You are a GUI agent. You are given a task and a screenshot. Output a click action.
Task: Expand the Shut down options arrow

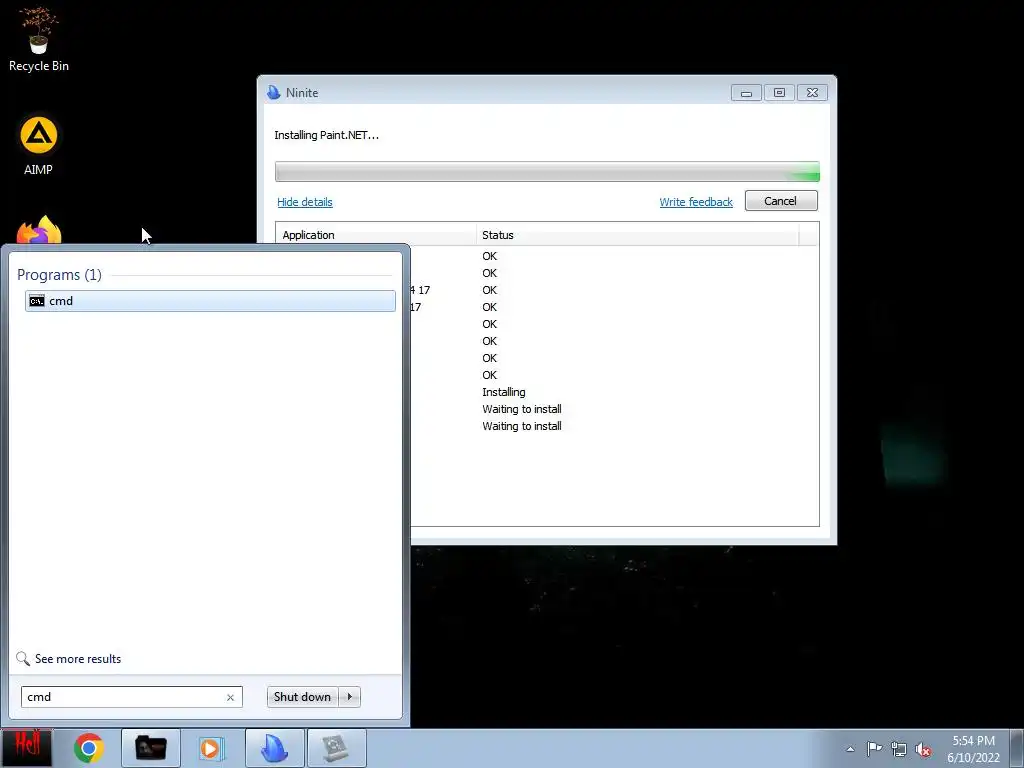point(350,697)
